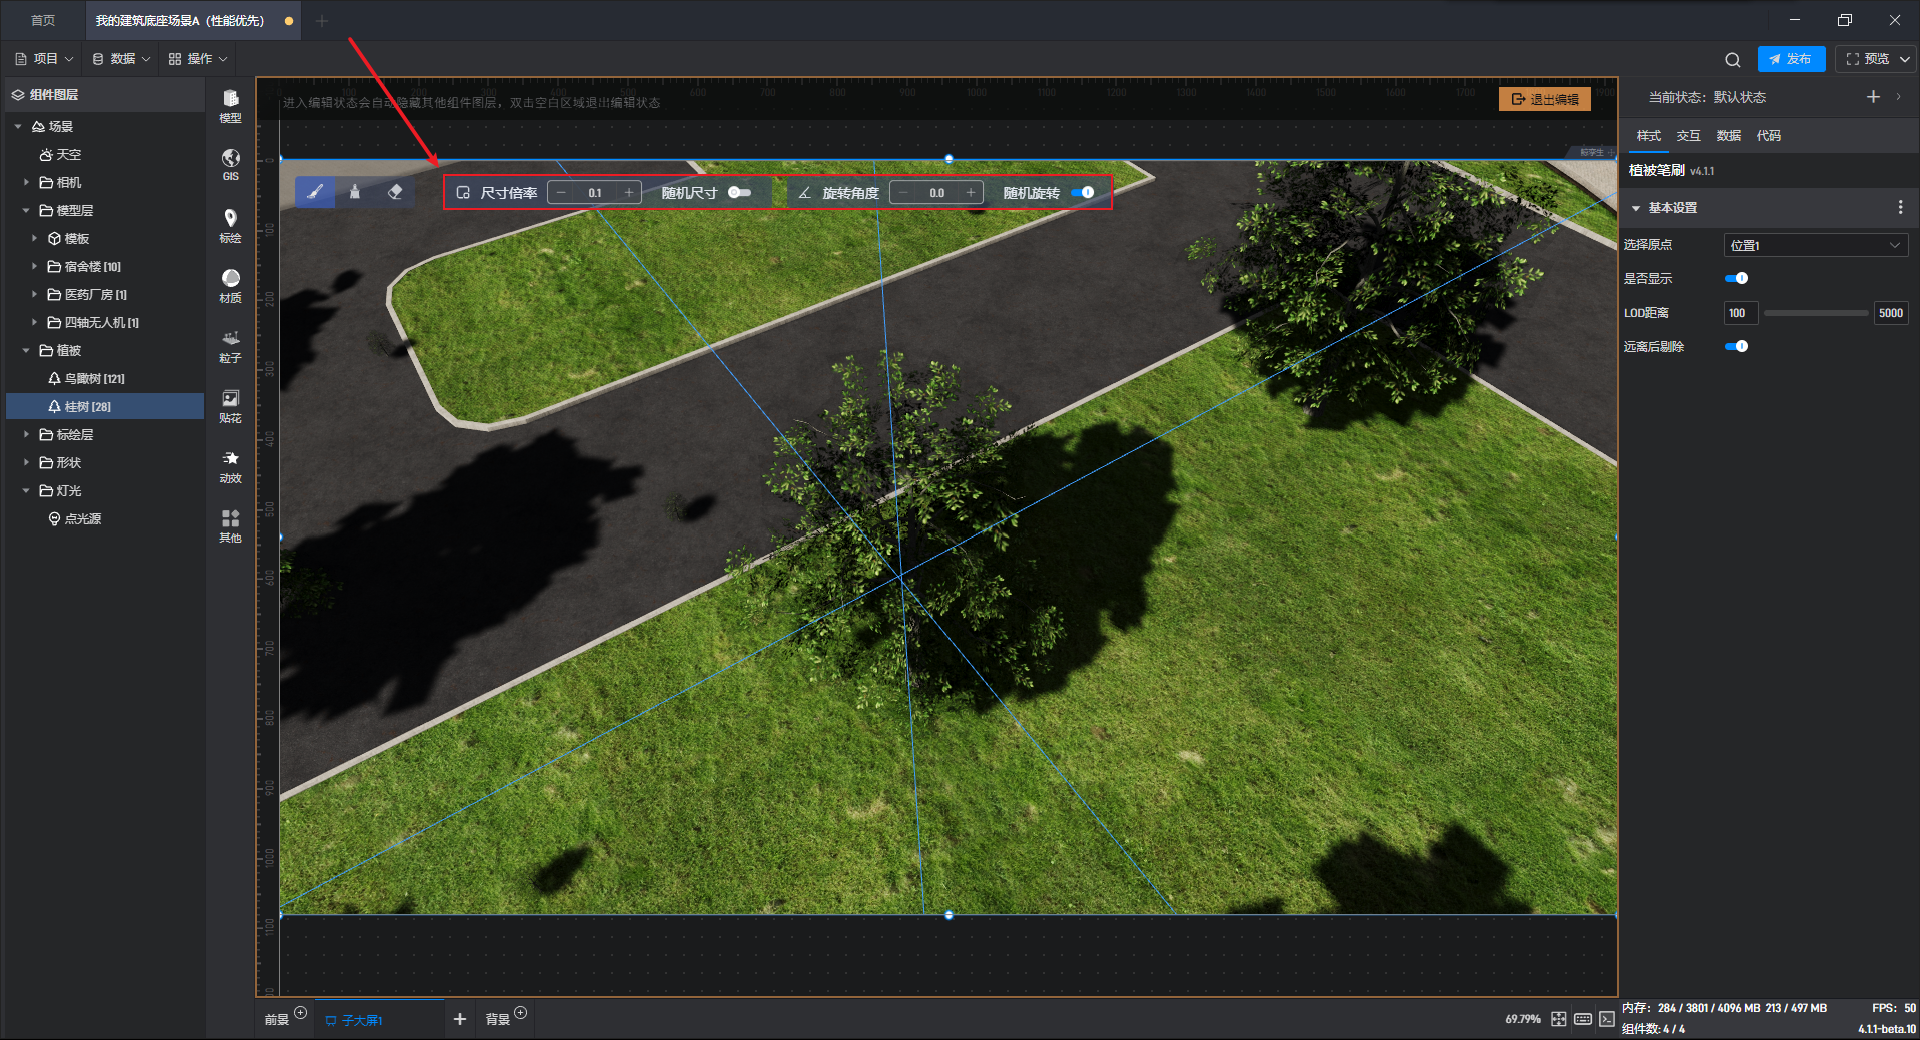1920x1040 pixels.
Task: Open the GIS component category
Action: coord(230,164)
